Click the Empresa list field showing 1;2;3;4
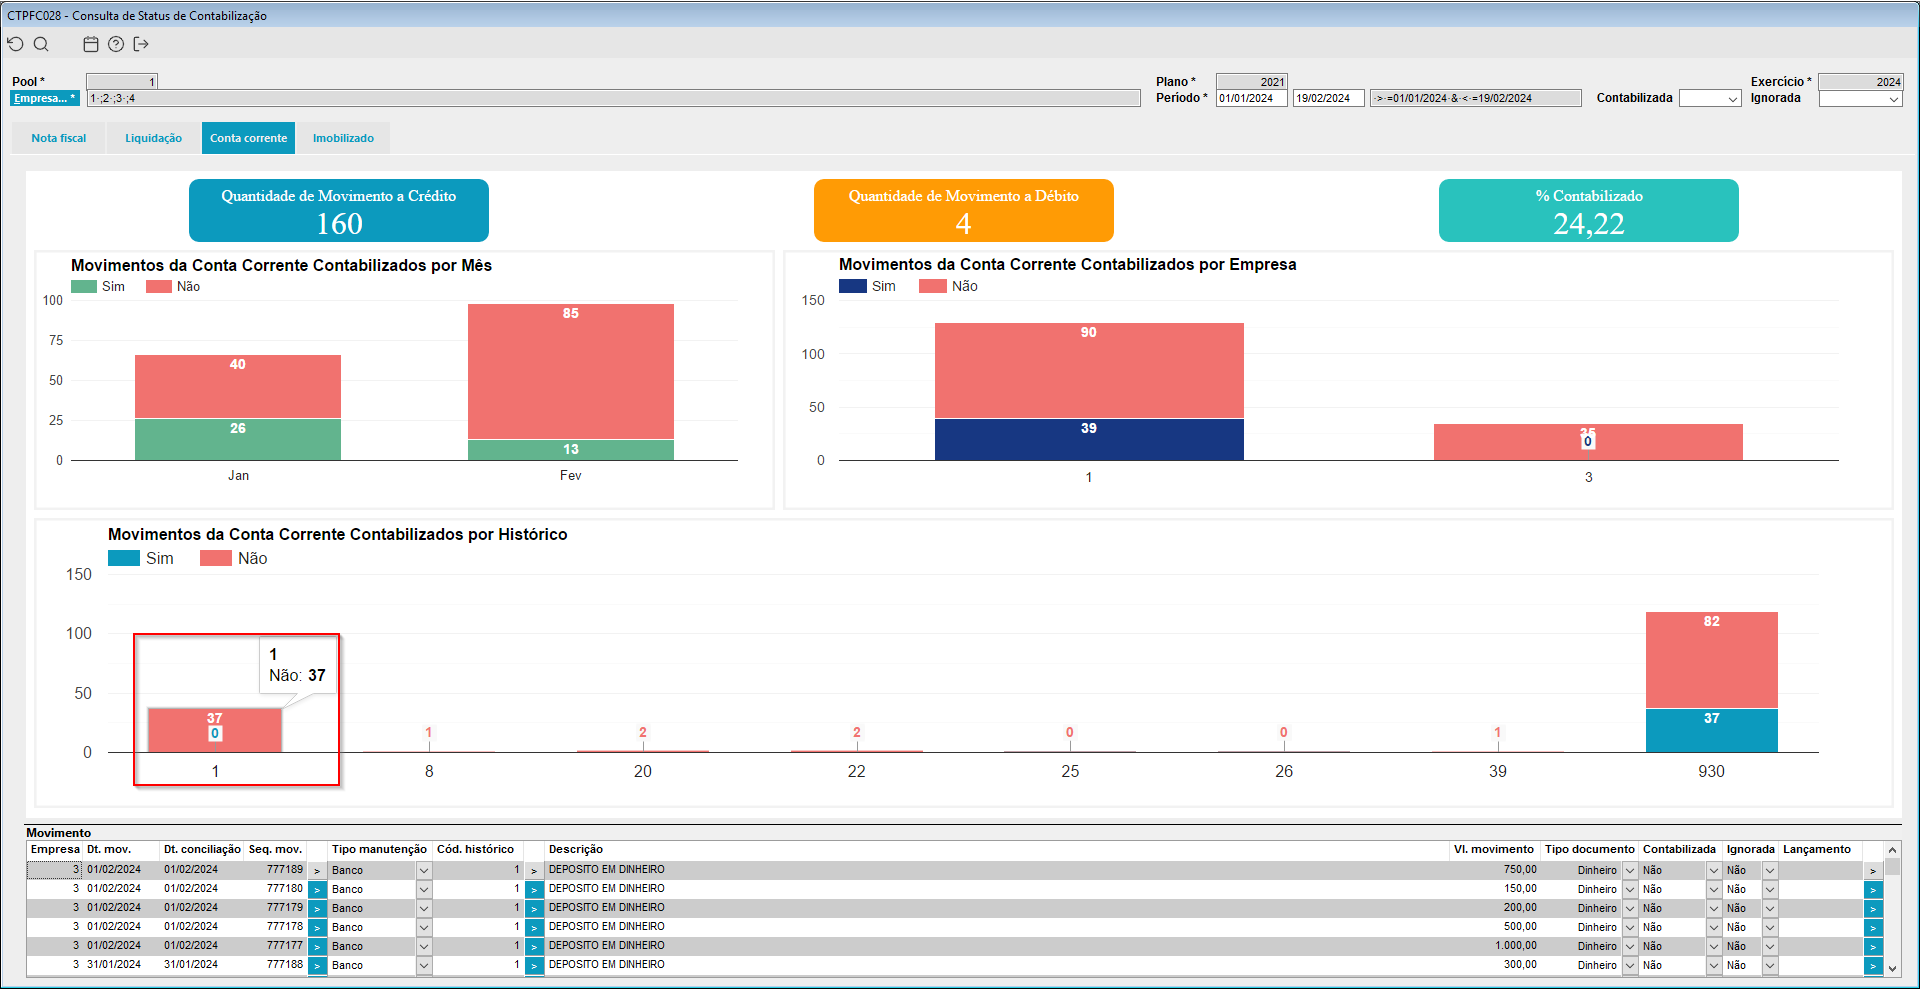 [614, 98]
